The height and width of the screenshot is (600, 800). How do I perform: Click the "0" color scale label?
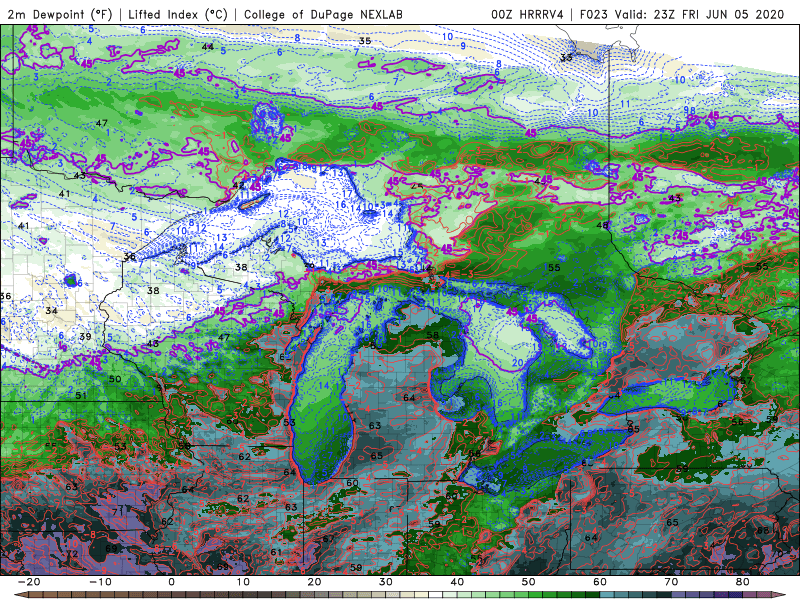click(x=171, y=582)
